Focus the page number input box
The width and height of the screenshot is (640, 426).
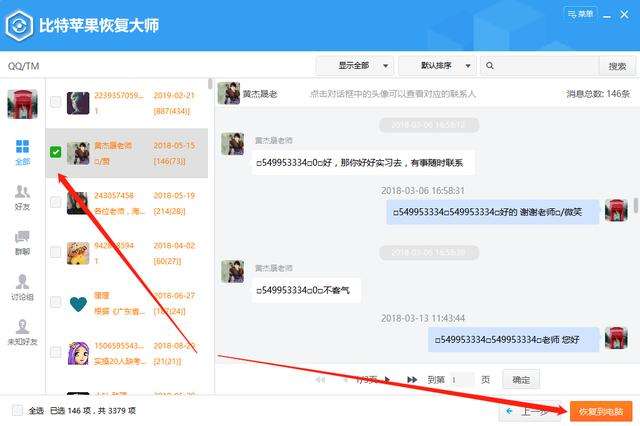(461, 380)
